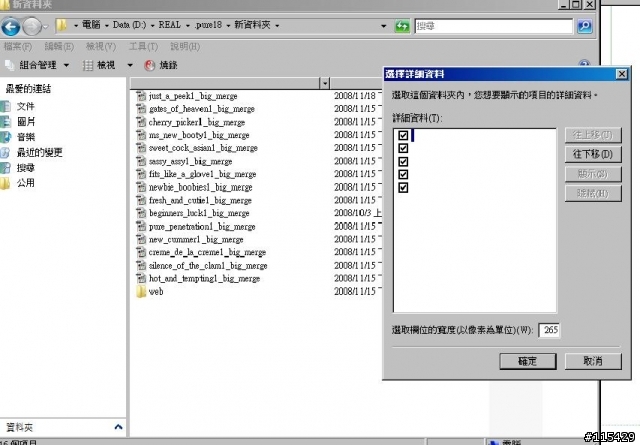
Task: Click the 電腦 breadcrumb segment
Action: coord(91,25)
